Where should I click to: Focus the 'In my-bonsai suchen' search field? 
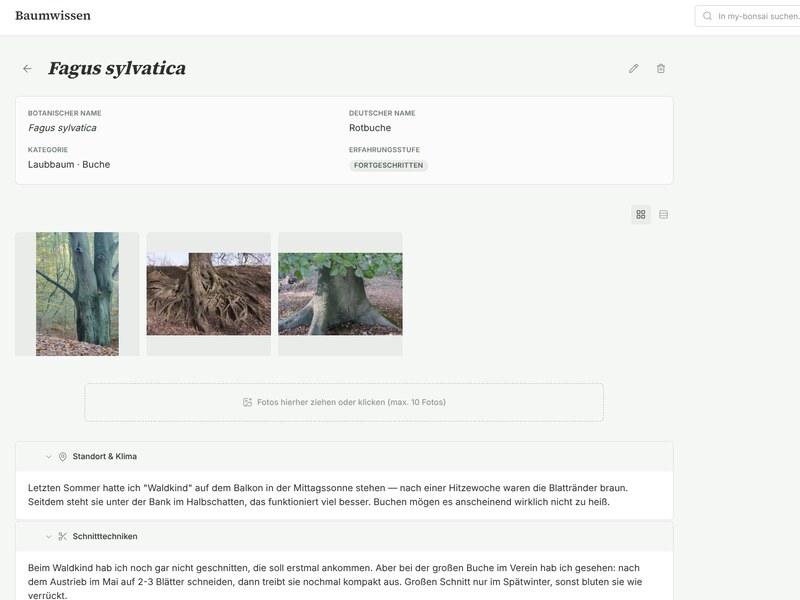pos(748,16)
